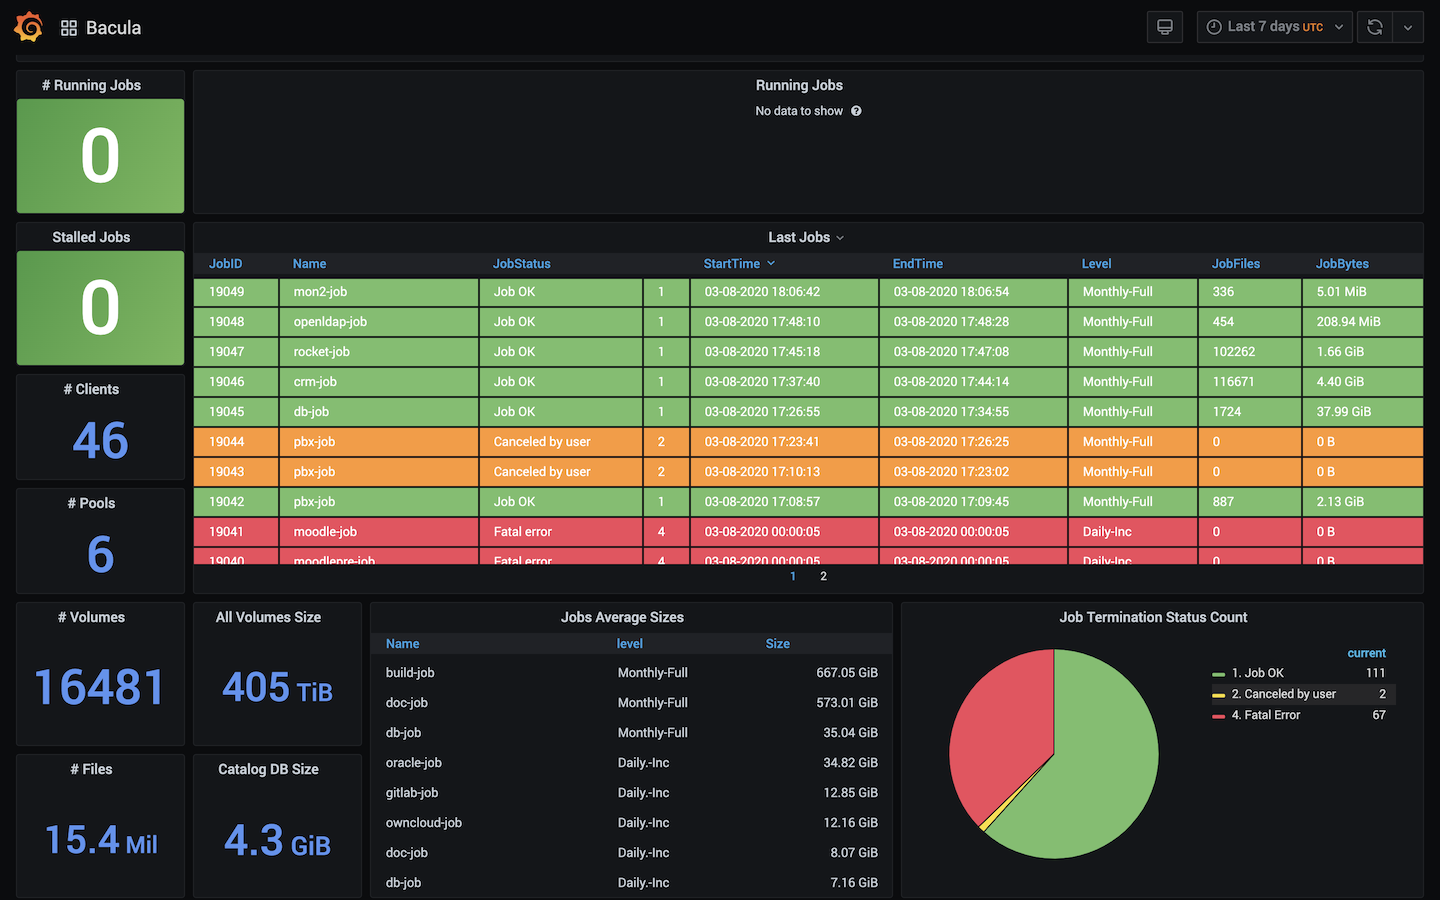Open the # Clients panel title

(x=91, y=389)
